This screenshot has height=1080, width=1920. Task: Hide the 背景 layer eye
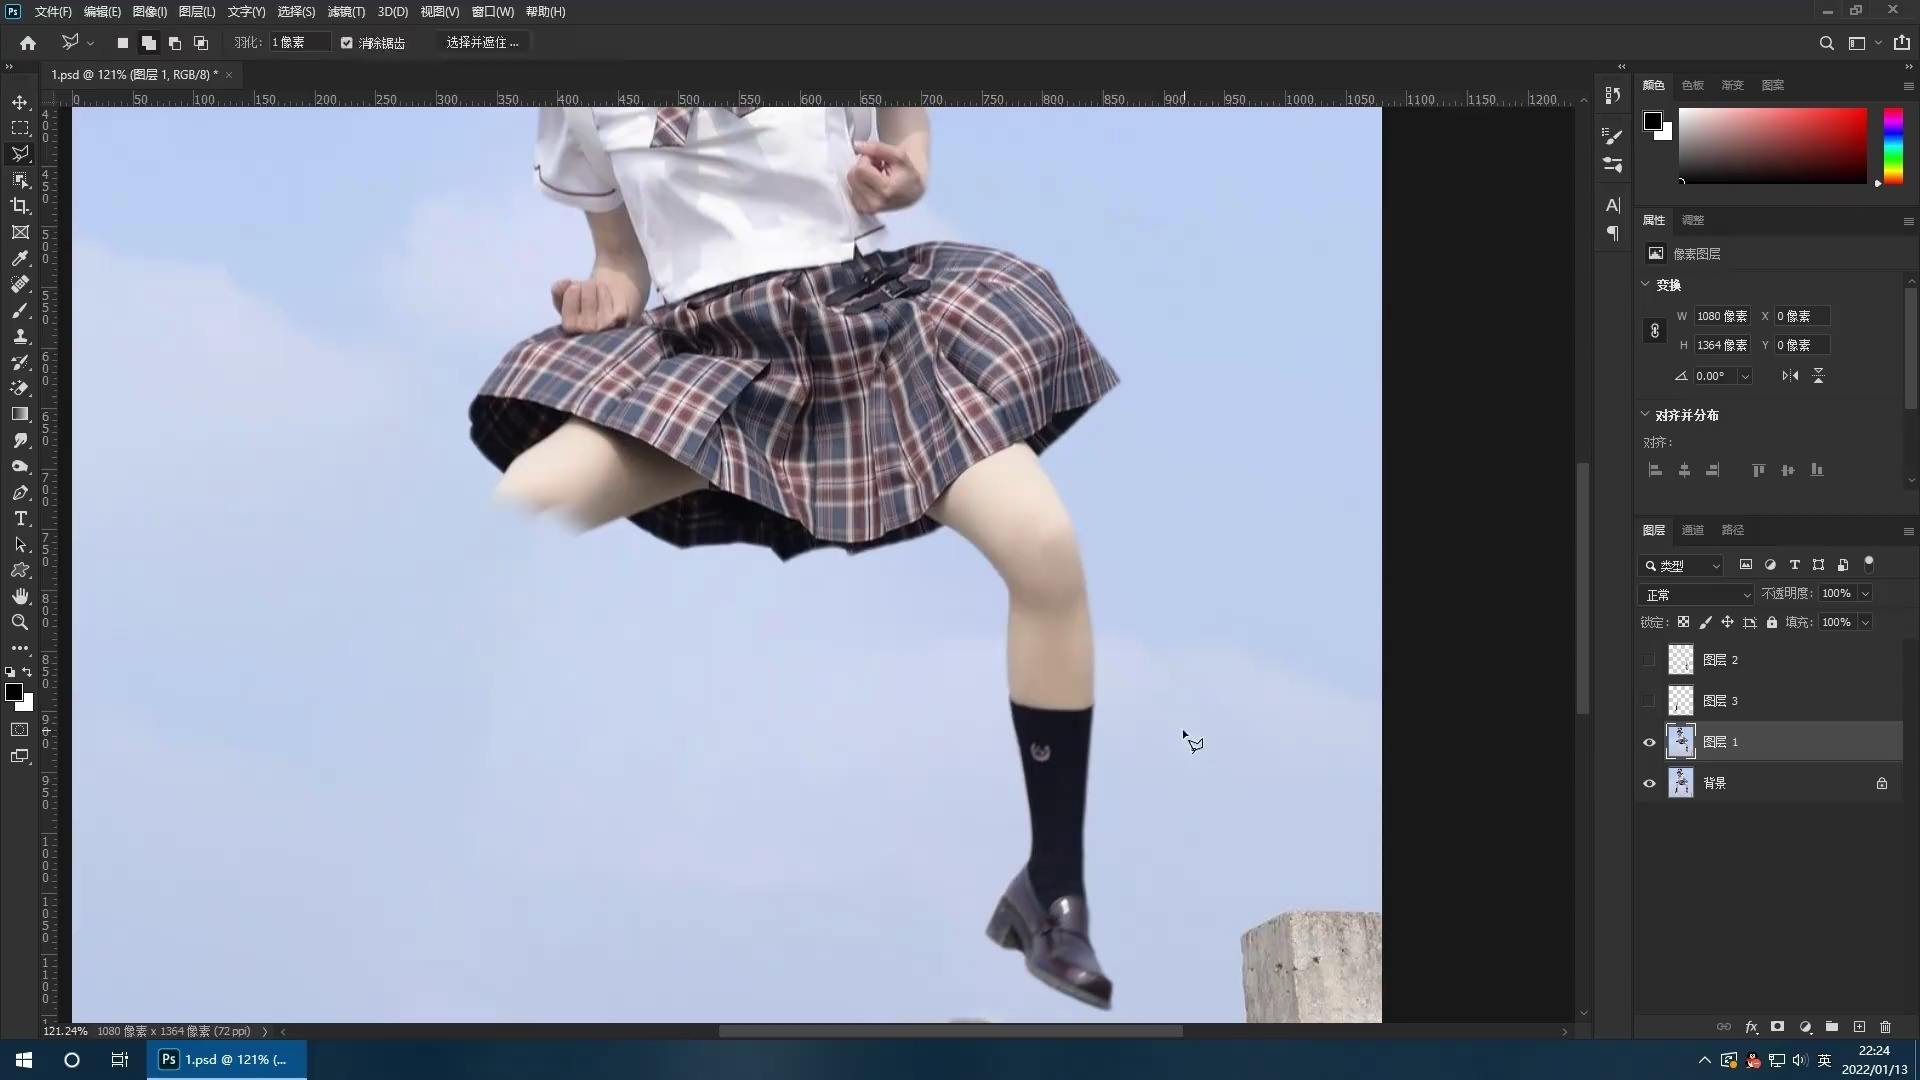click(1649, 783)
